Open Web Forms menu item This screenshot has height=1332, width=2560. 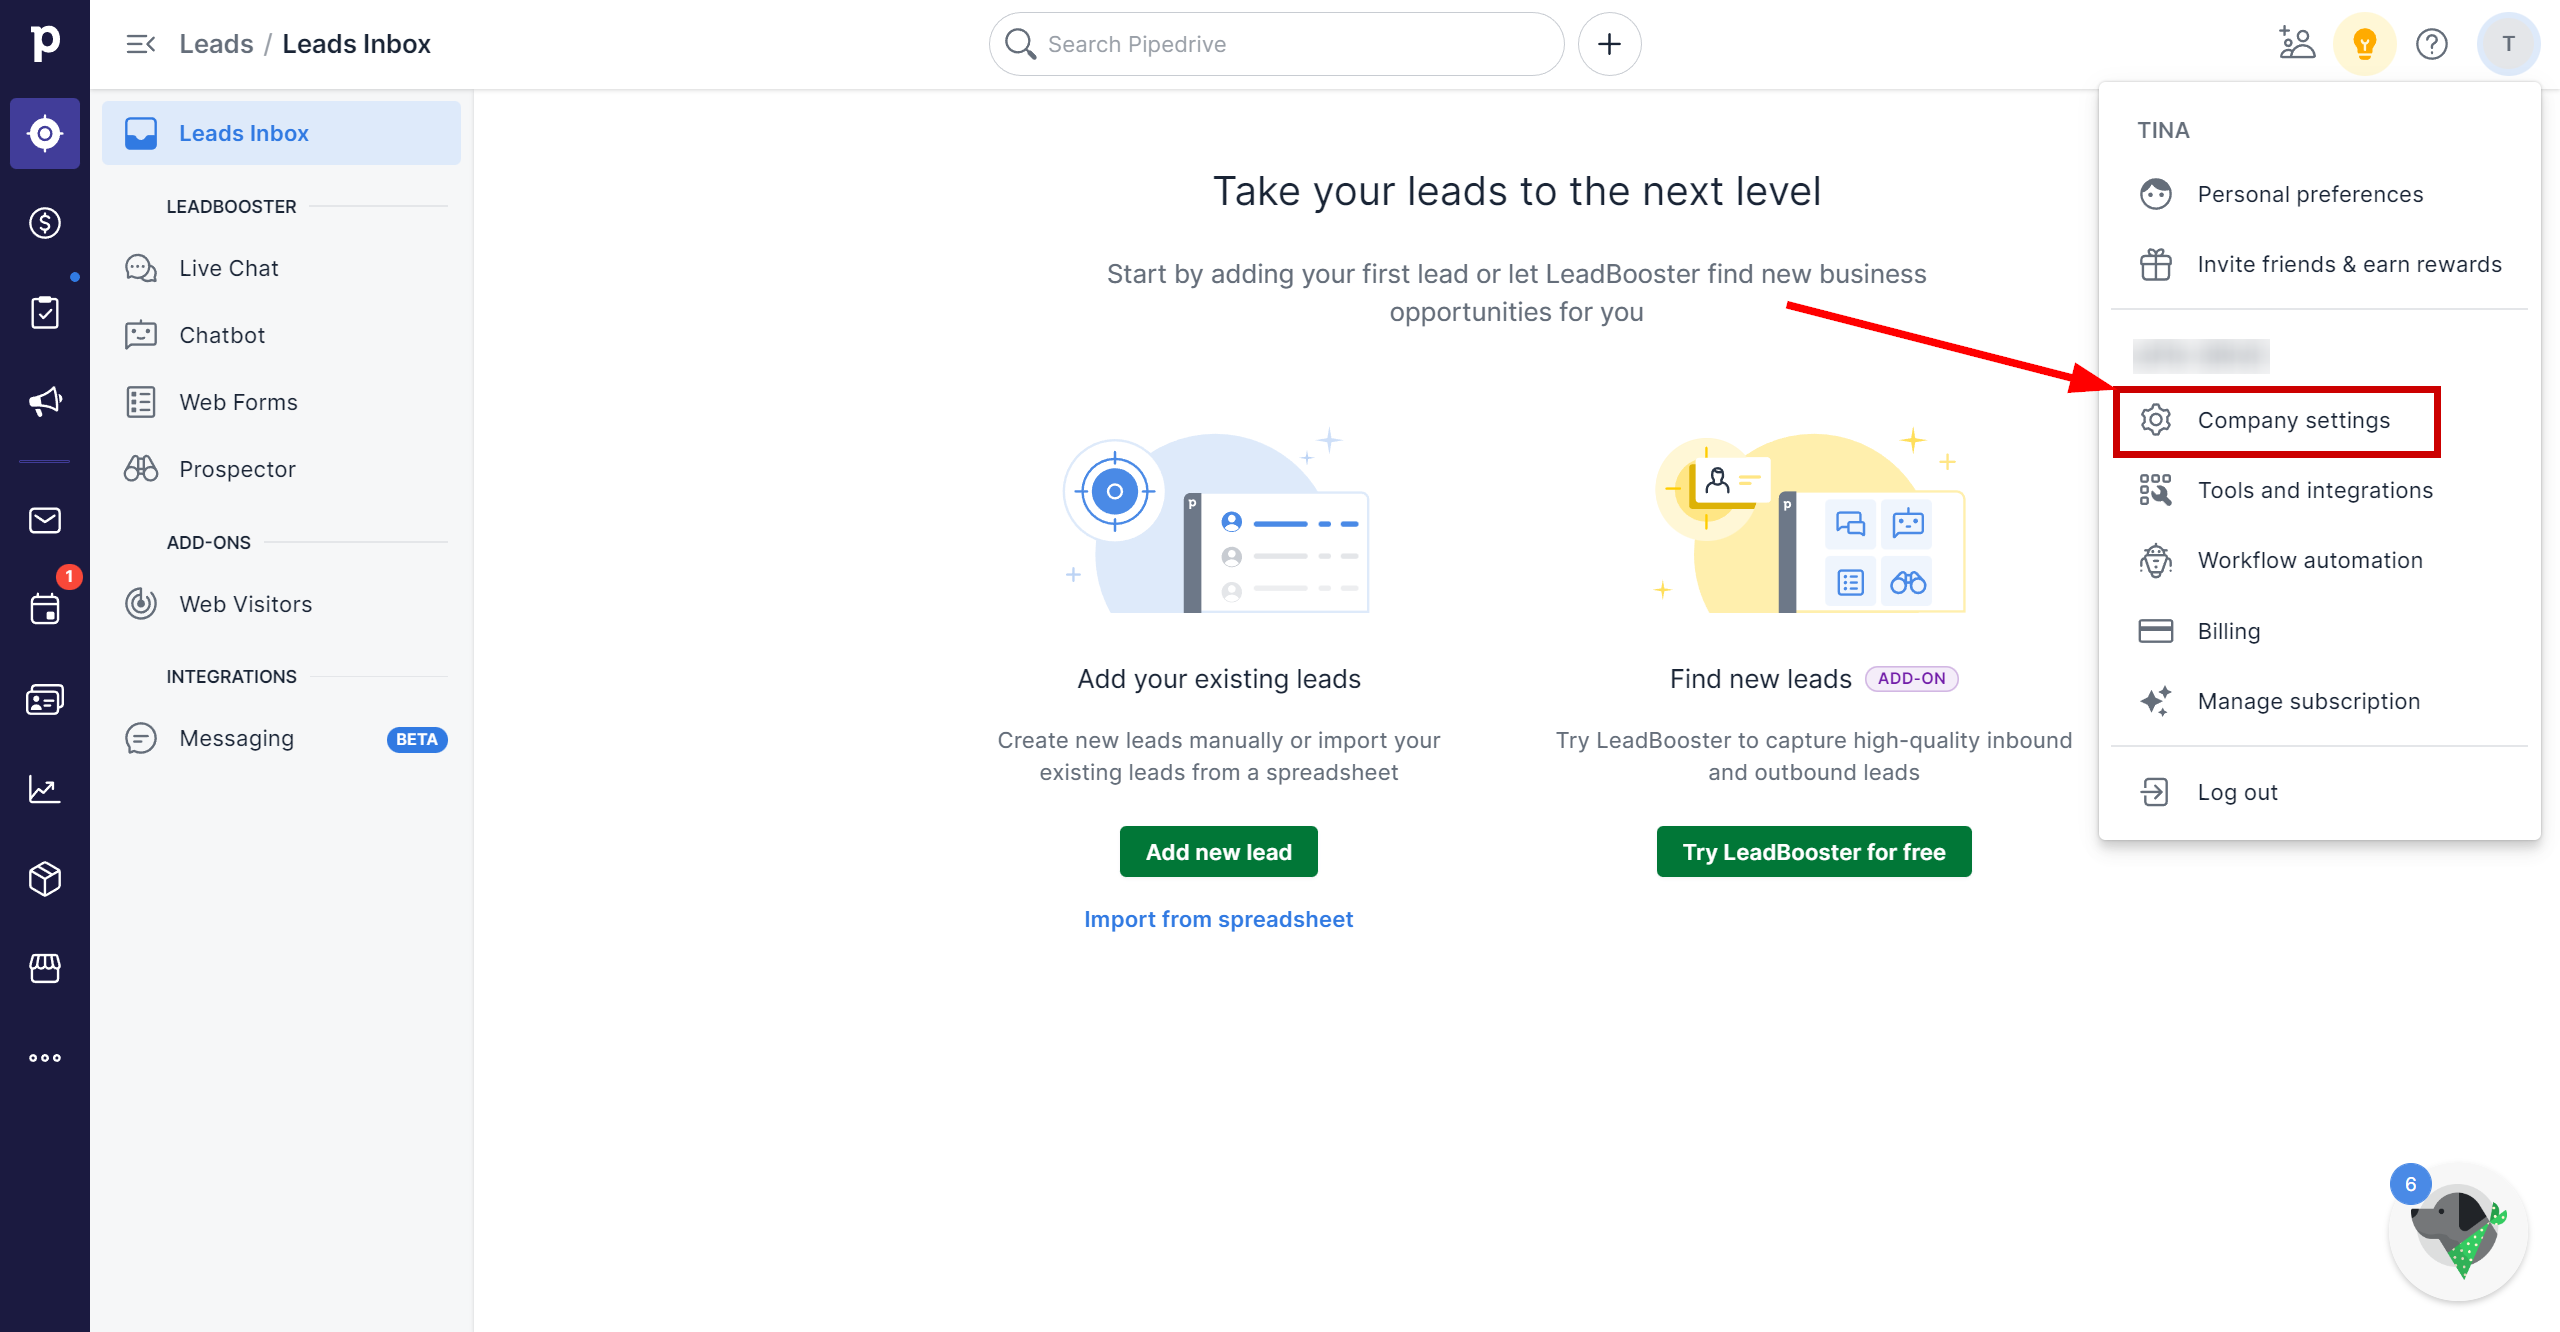[281, 402]
